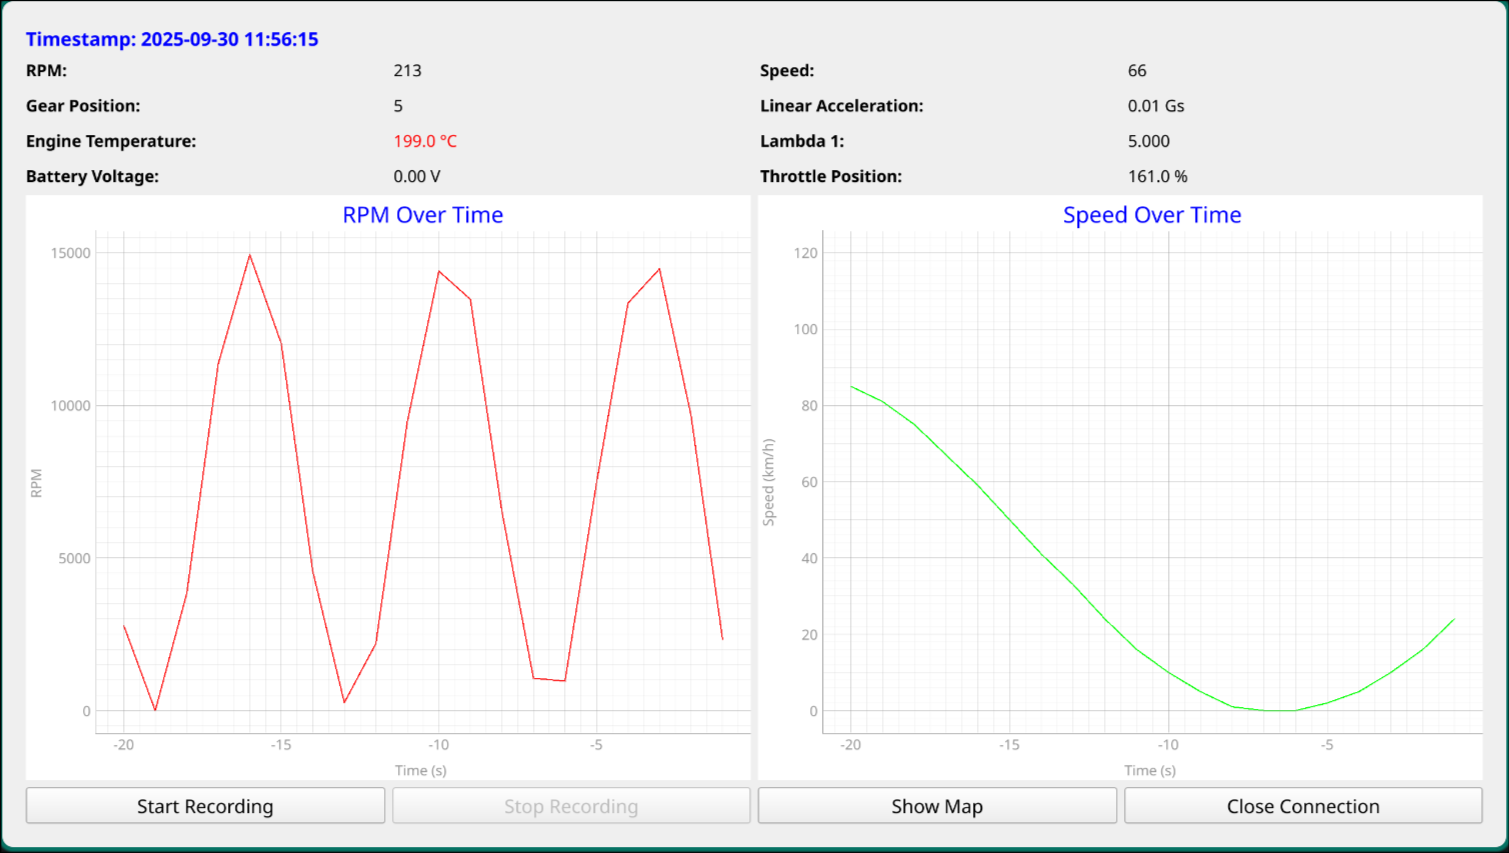Click the Engine Temperature label
Screen dimensions: 1509x853
click(111, 141)
